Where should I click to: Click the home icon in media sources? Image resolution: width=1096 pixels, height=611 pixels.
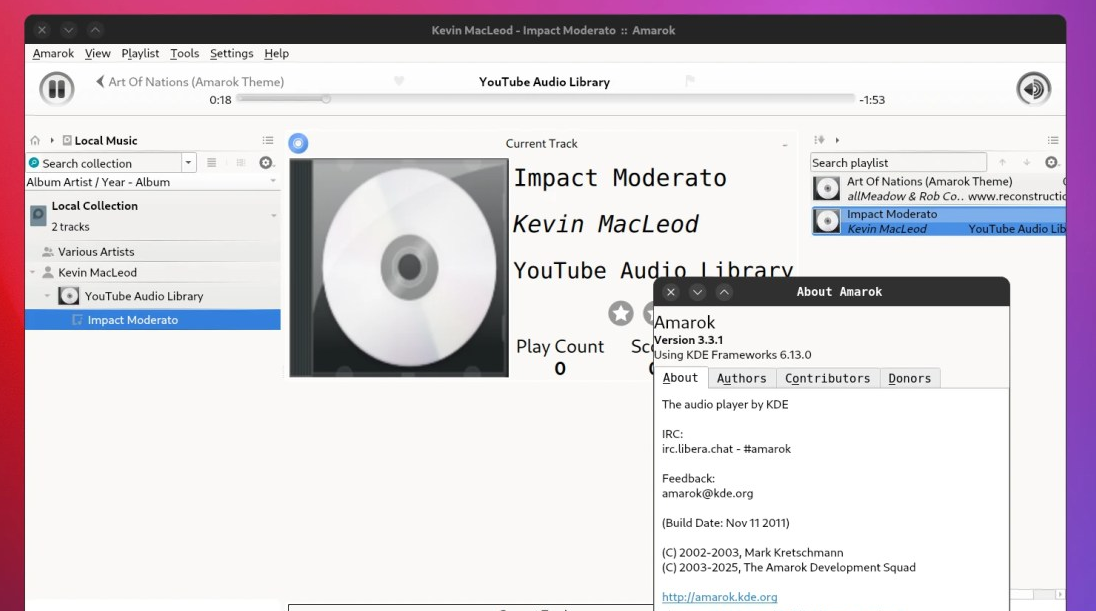(x=35, y=141)
